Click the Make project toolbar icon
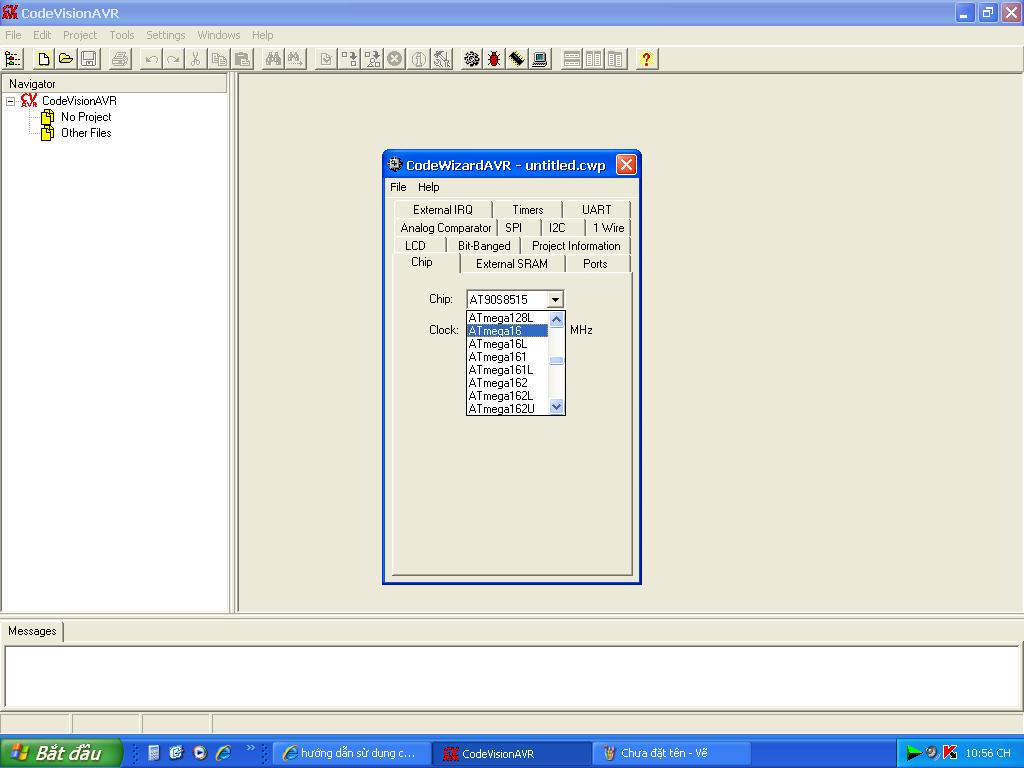Image resolution: width=1024 pixels, height=768 pixels. [x=372, y=59]
